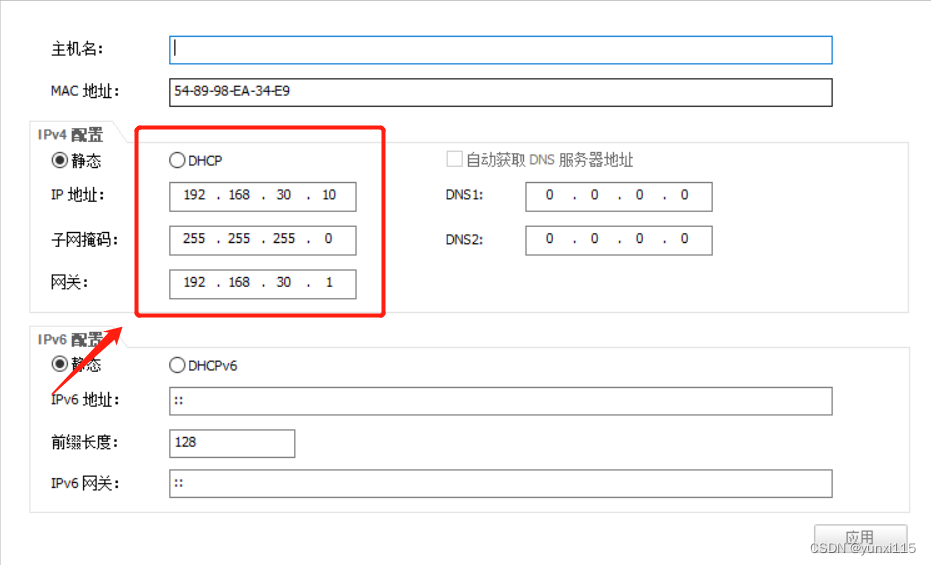
Task: Click the subnet mask (子网掩码) field
Action: [x=262, y=240]
